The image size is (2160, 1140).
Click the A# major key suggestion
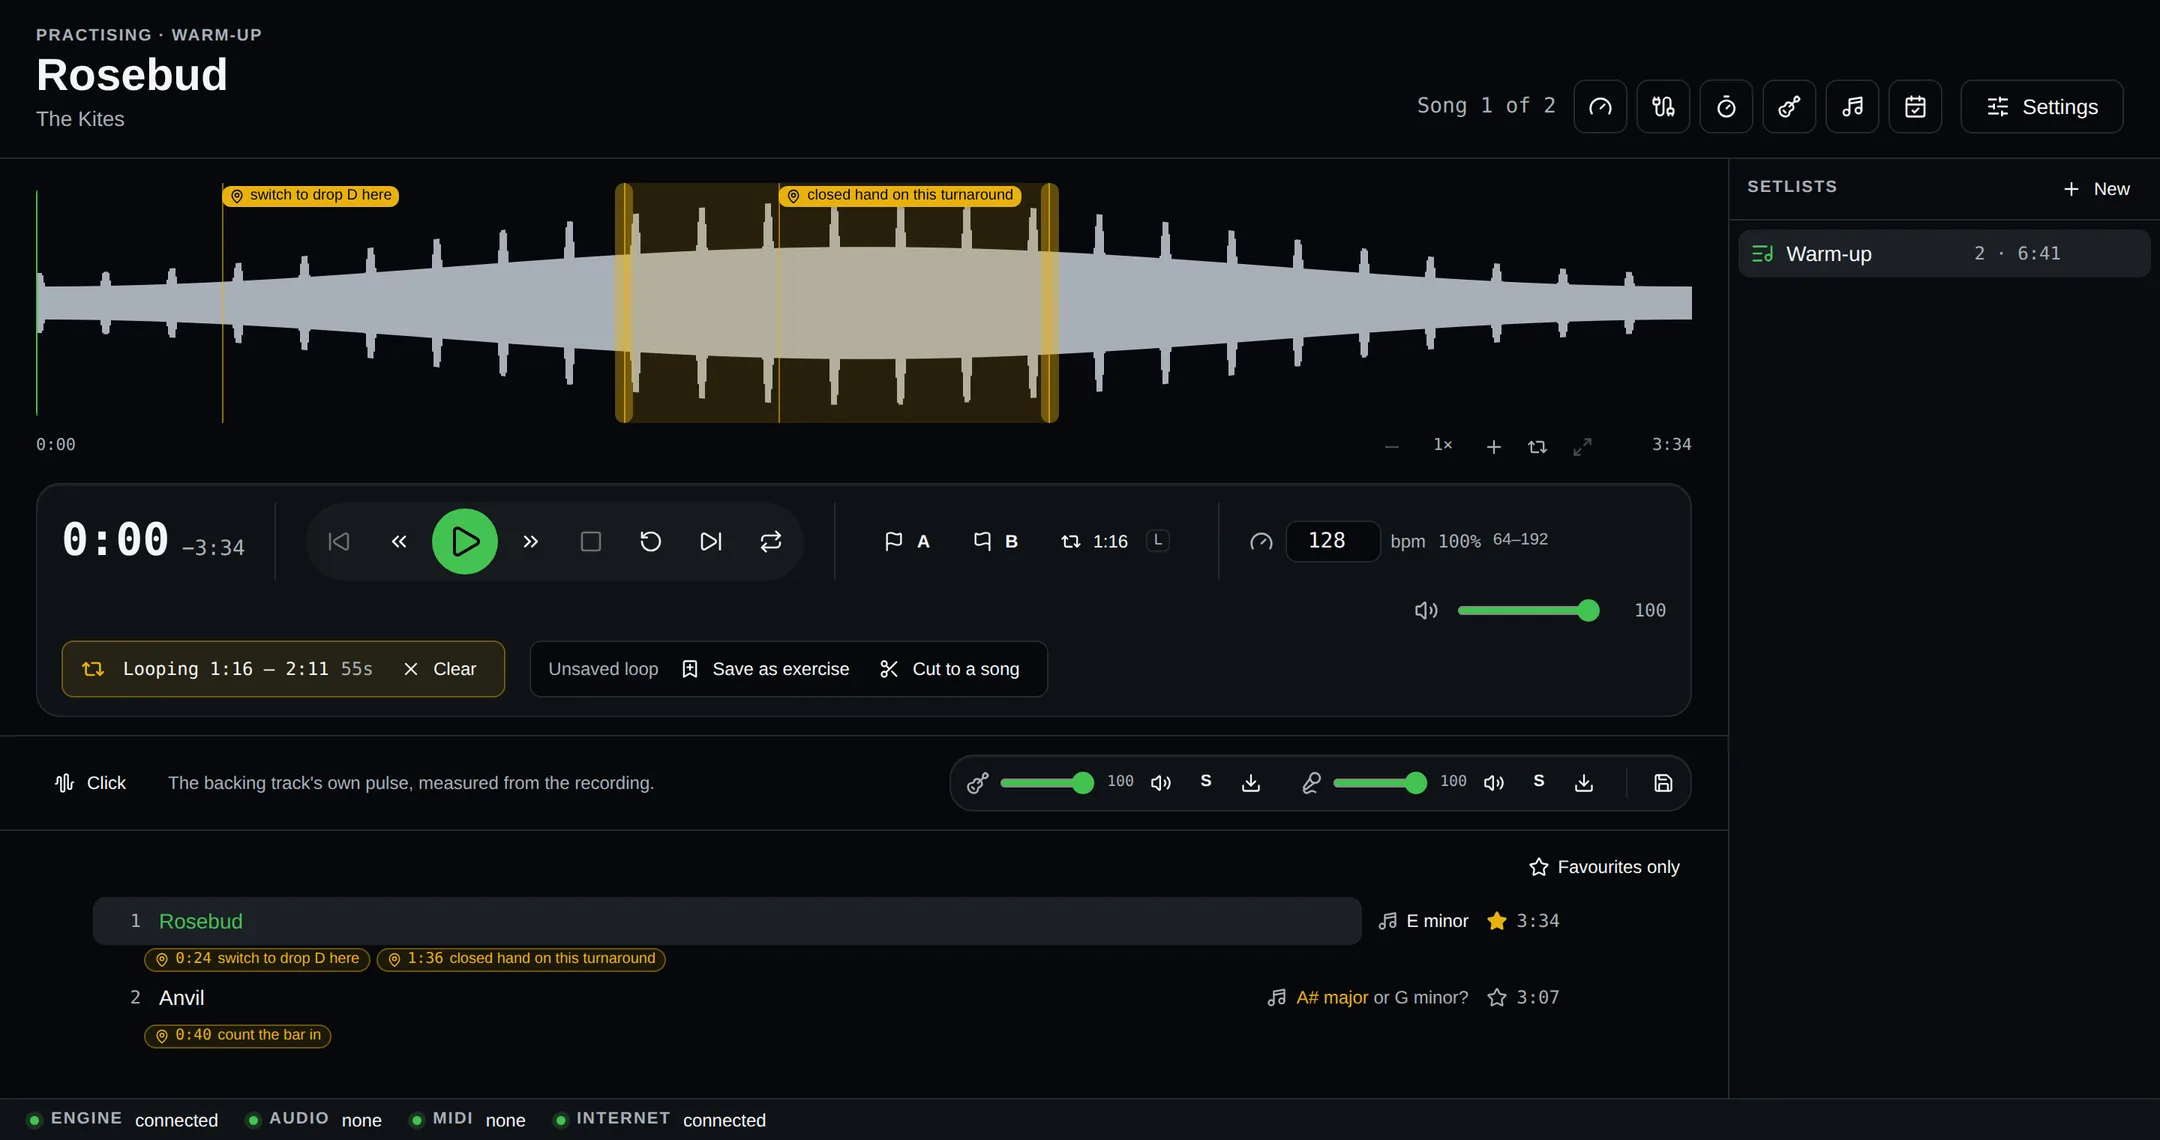1332,998
